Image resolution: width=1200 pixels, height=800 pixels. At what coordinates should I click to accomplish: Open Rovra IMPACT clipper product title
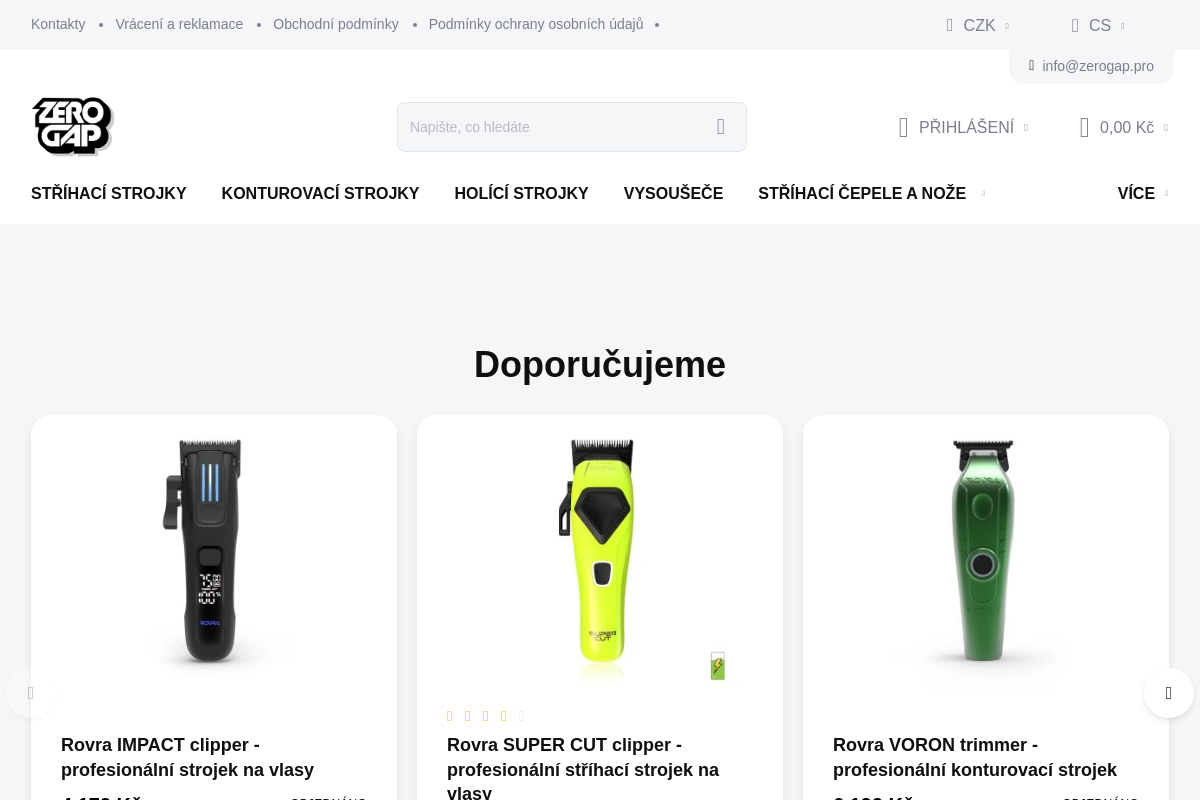coord(188,758)
